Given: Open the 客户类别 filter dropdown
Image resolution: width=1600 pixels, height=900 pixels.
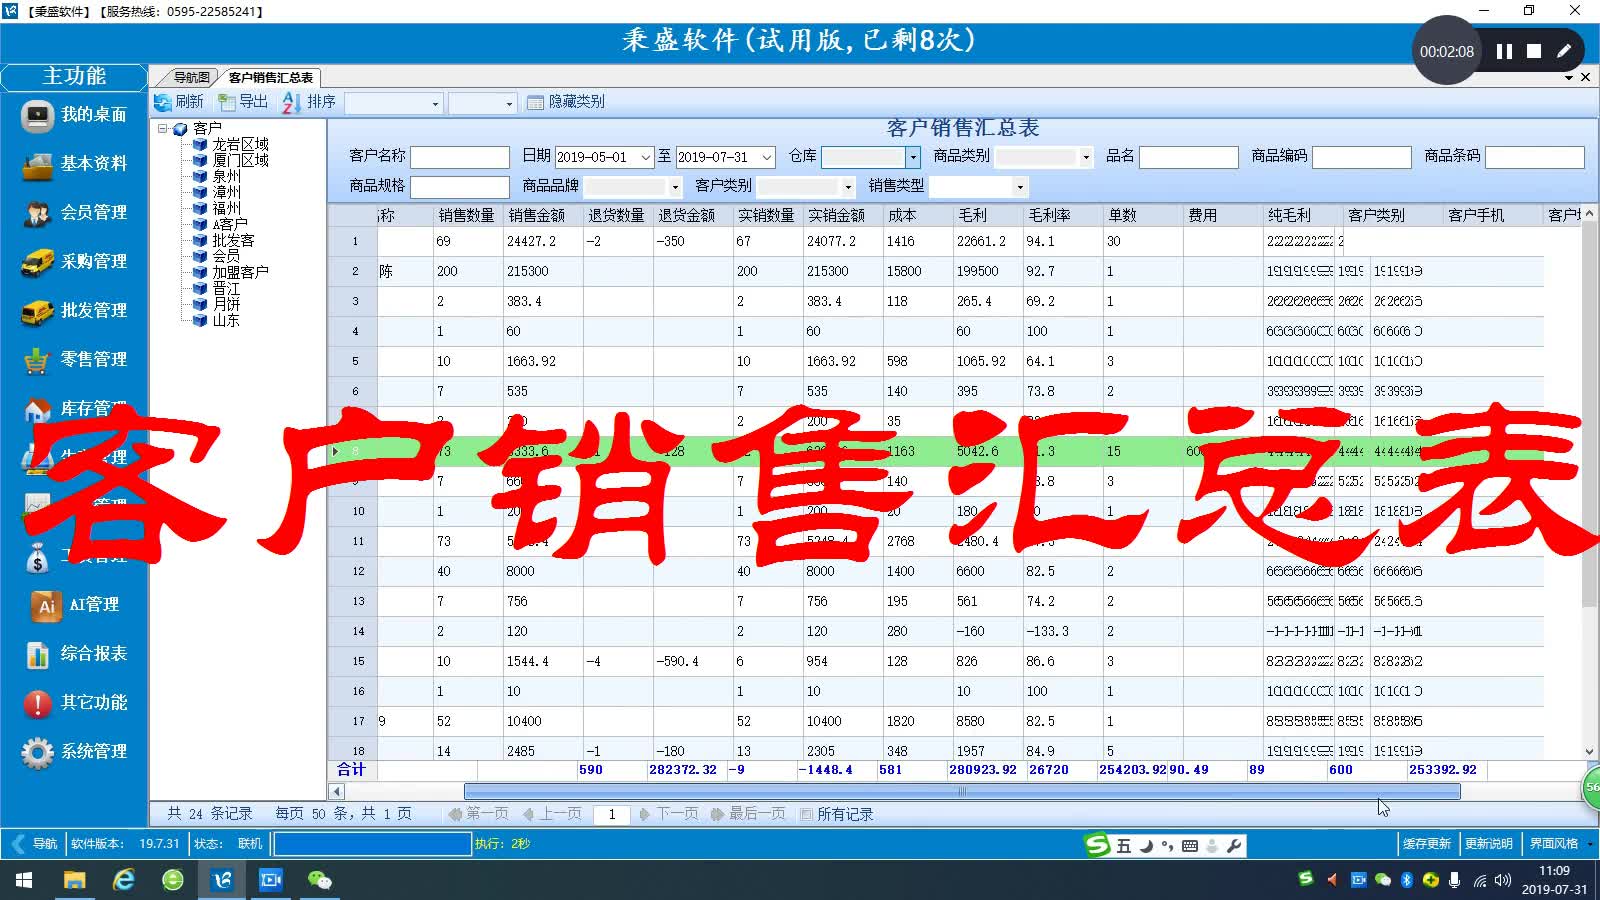Looking at the screenshot, I should (848, 187).
